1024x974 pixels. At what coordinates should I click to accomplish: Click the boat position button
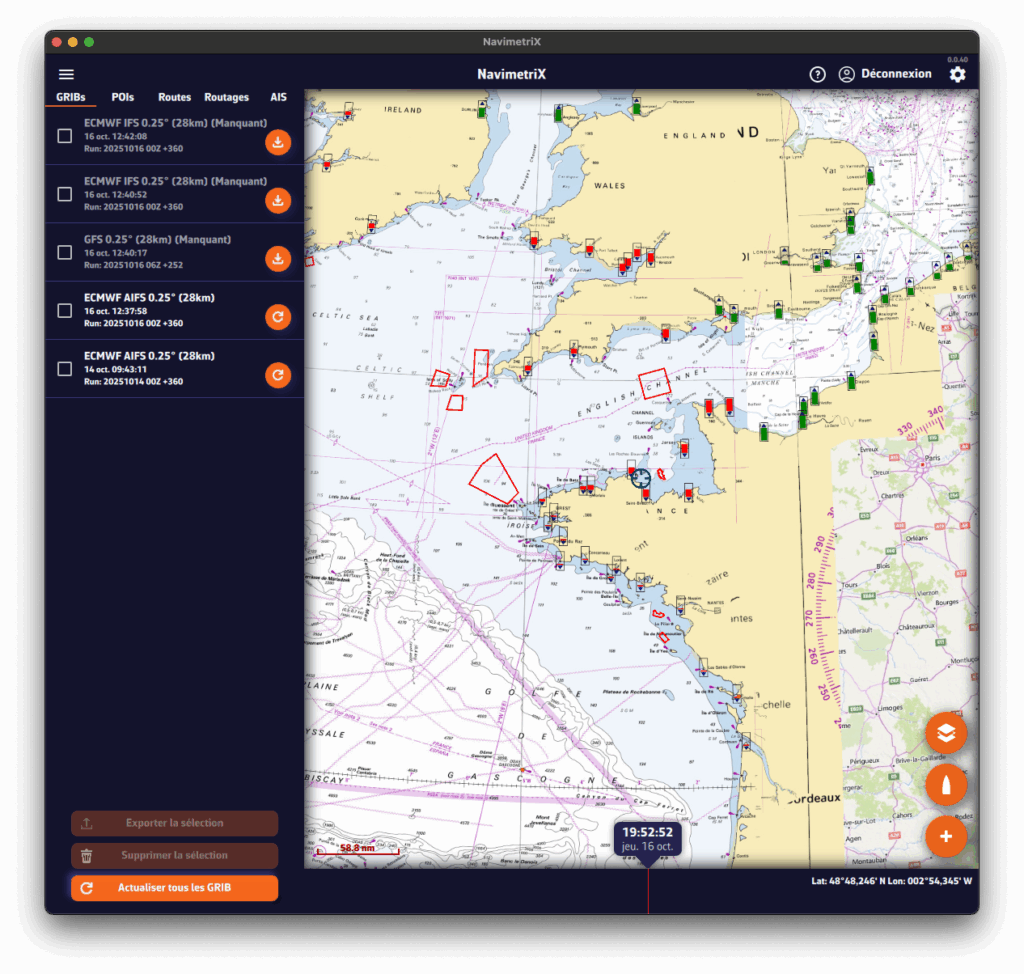pyautogui.click(x=946, y=785)
